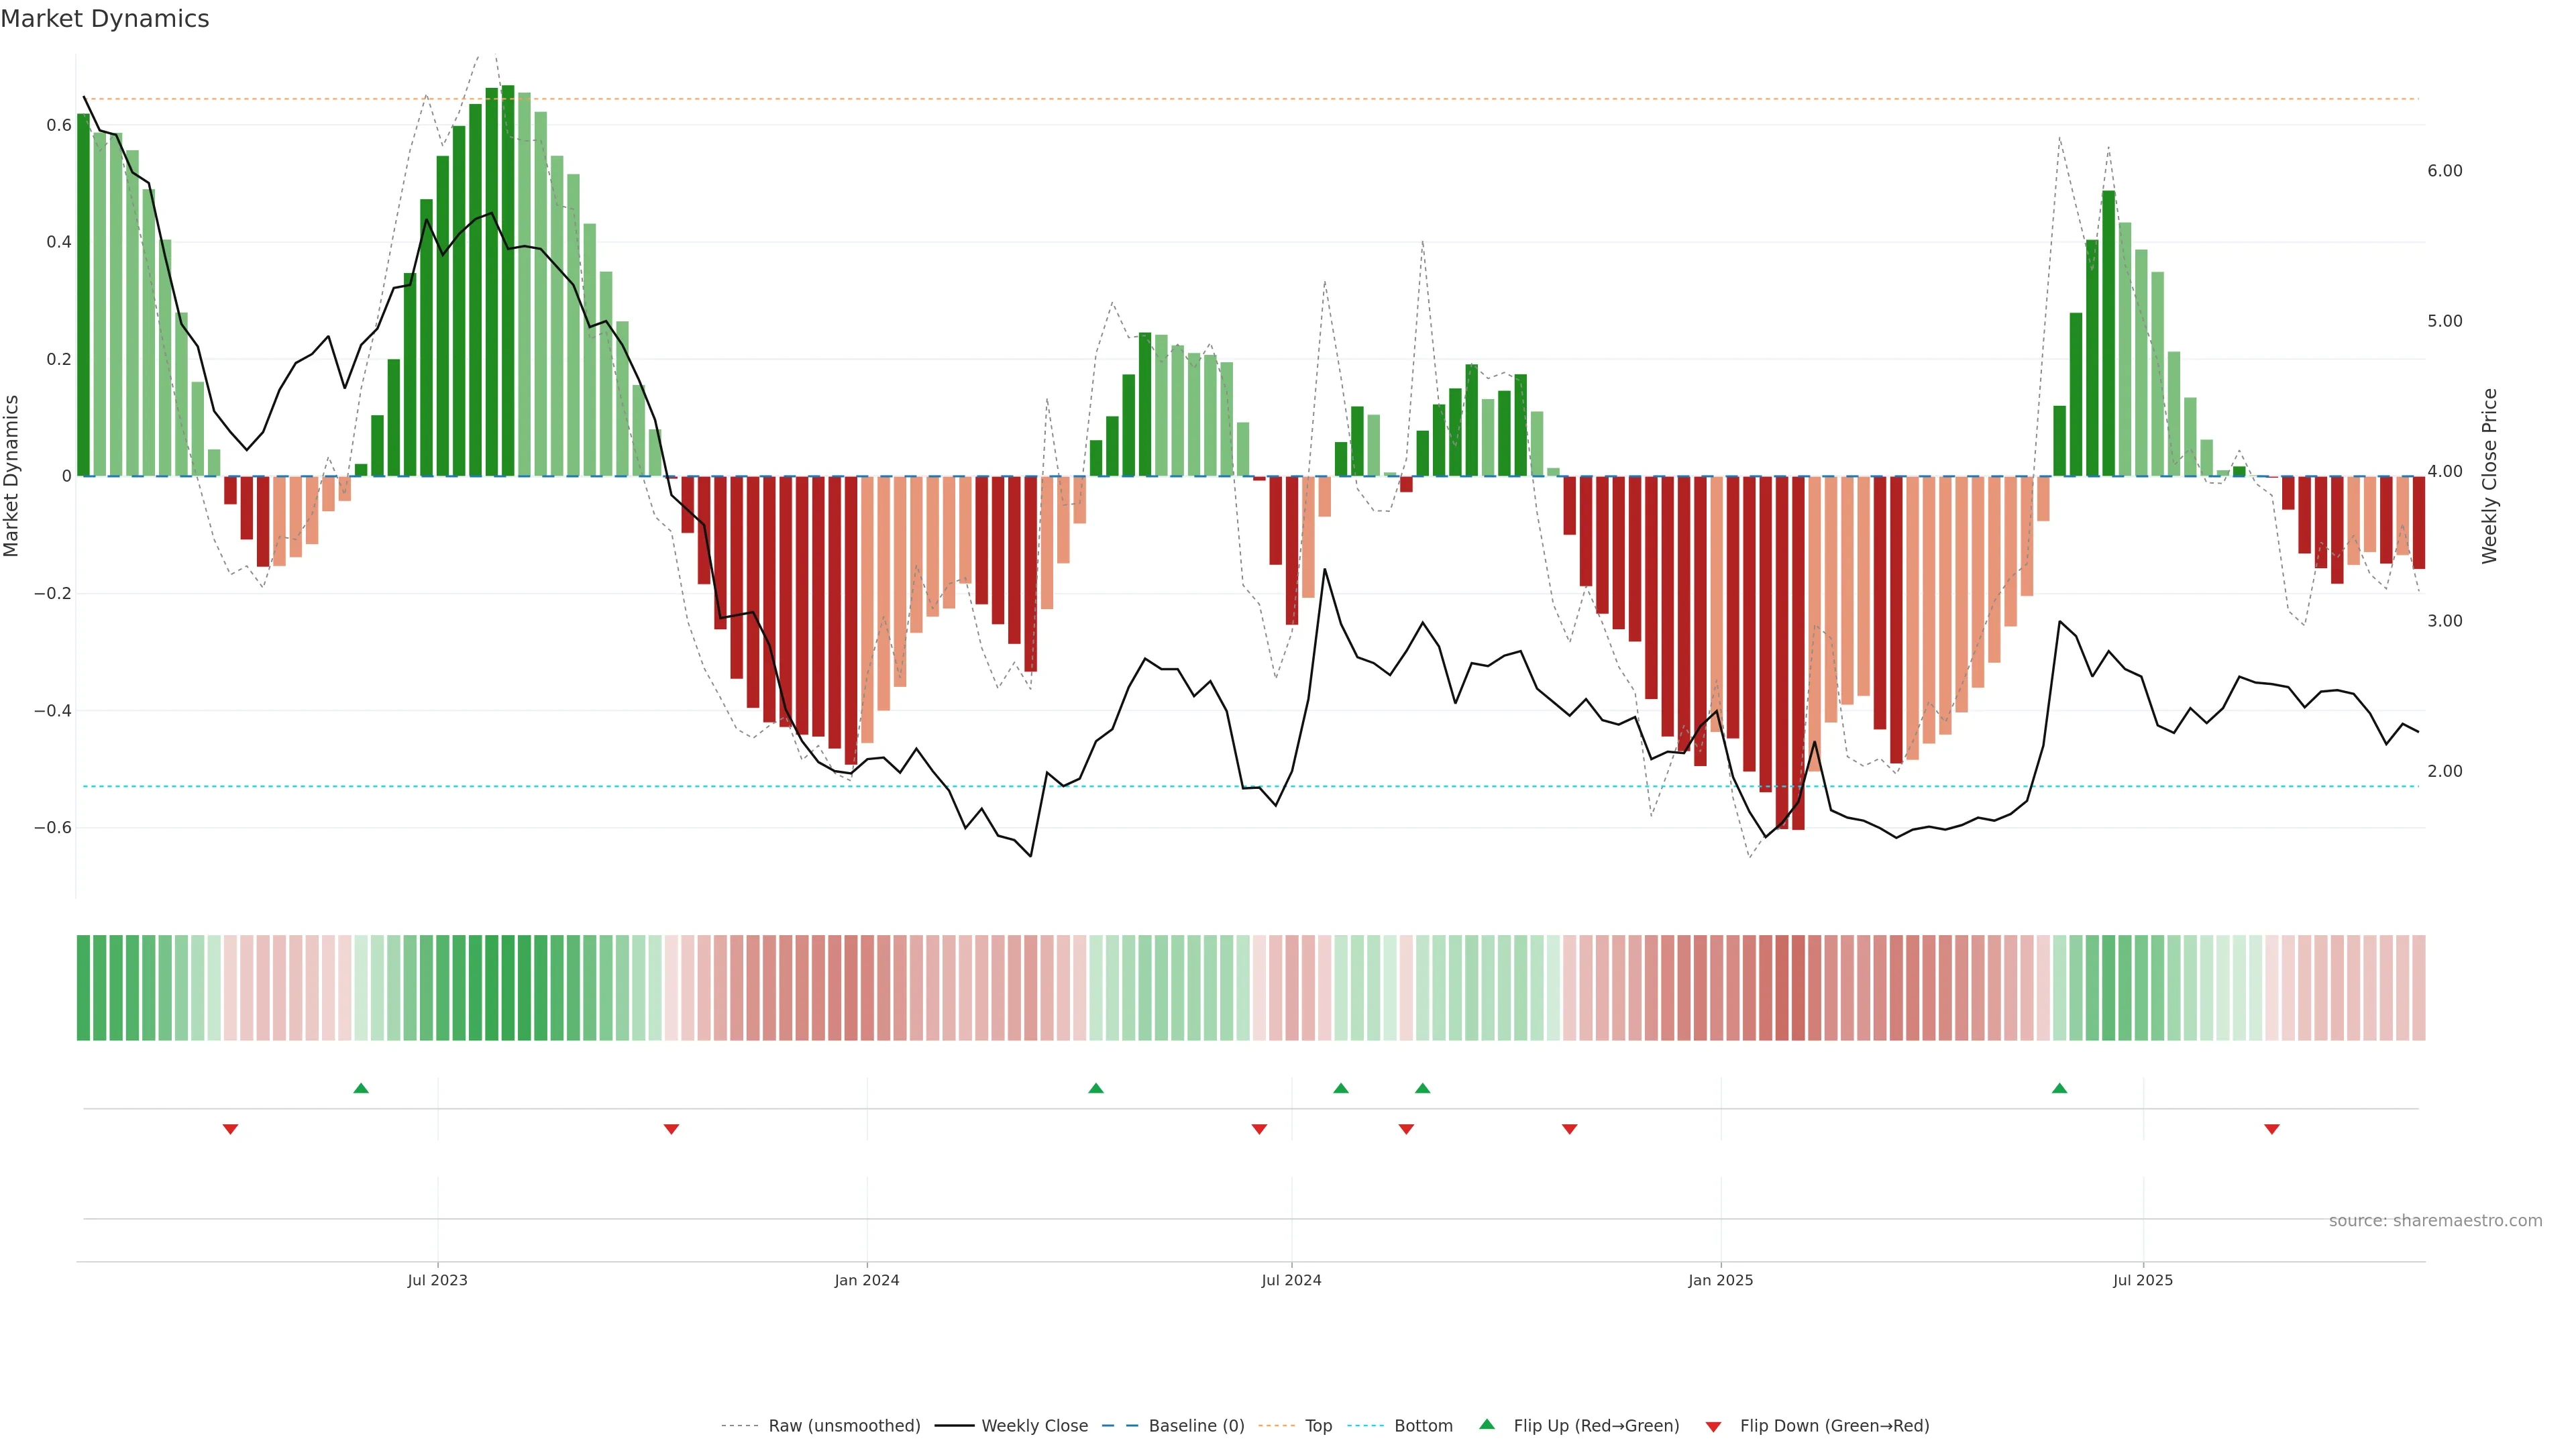Click the leftmost red flip-down triangle marker
2576x1449 pixels.
click(230, 1129)
